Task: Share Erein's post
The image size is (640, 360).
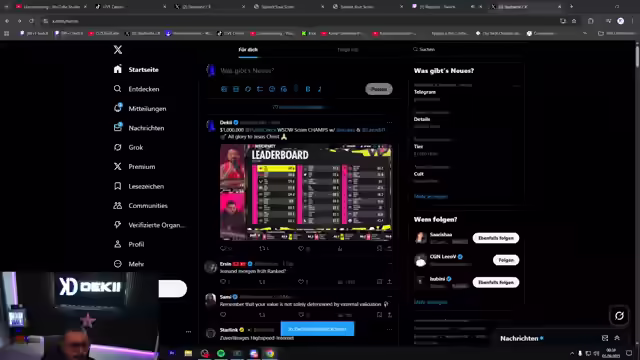Action: [x=389, y=282]
